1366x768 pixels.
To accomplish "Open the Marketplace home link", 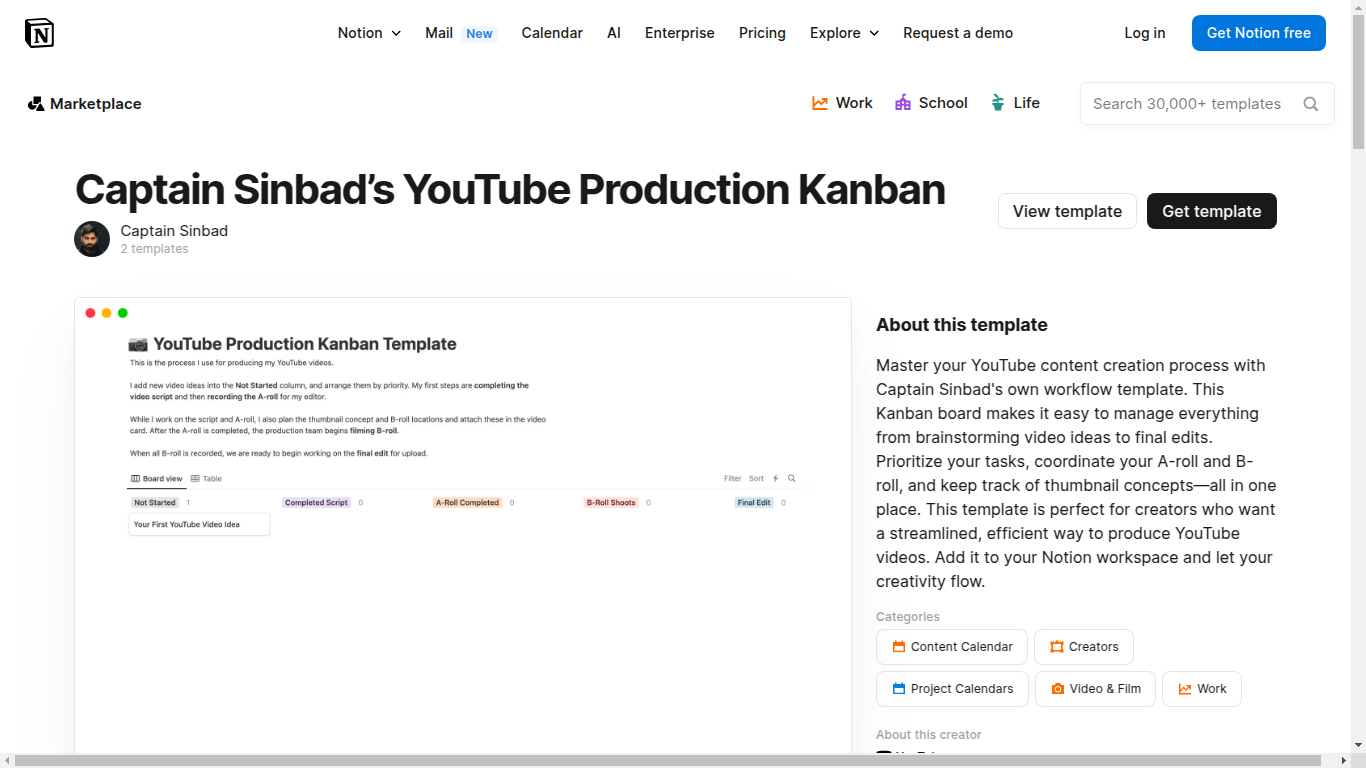I will click(85, 104).
